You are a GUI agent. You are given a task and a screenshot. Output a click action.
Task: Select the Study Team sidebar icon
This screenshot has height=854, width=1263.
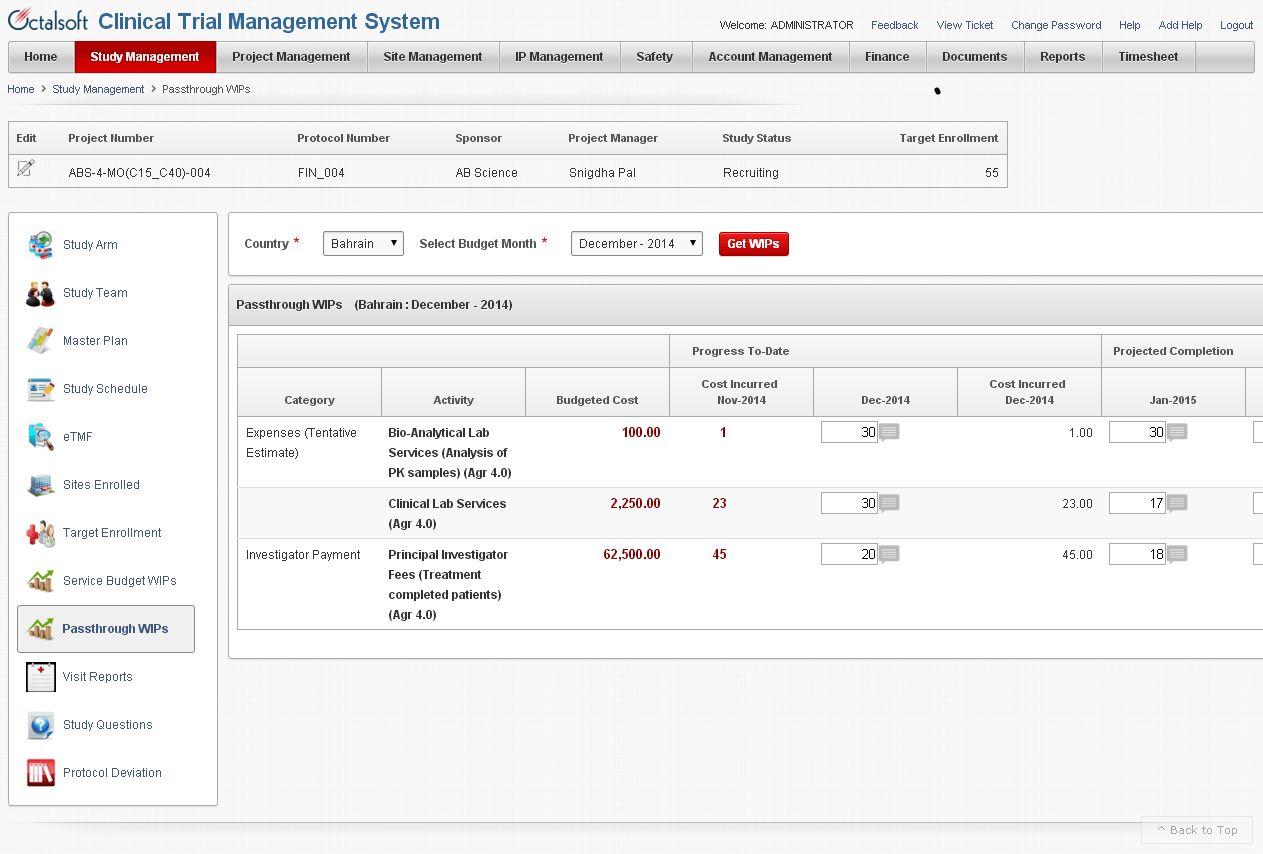click(40, 292)
